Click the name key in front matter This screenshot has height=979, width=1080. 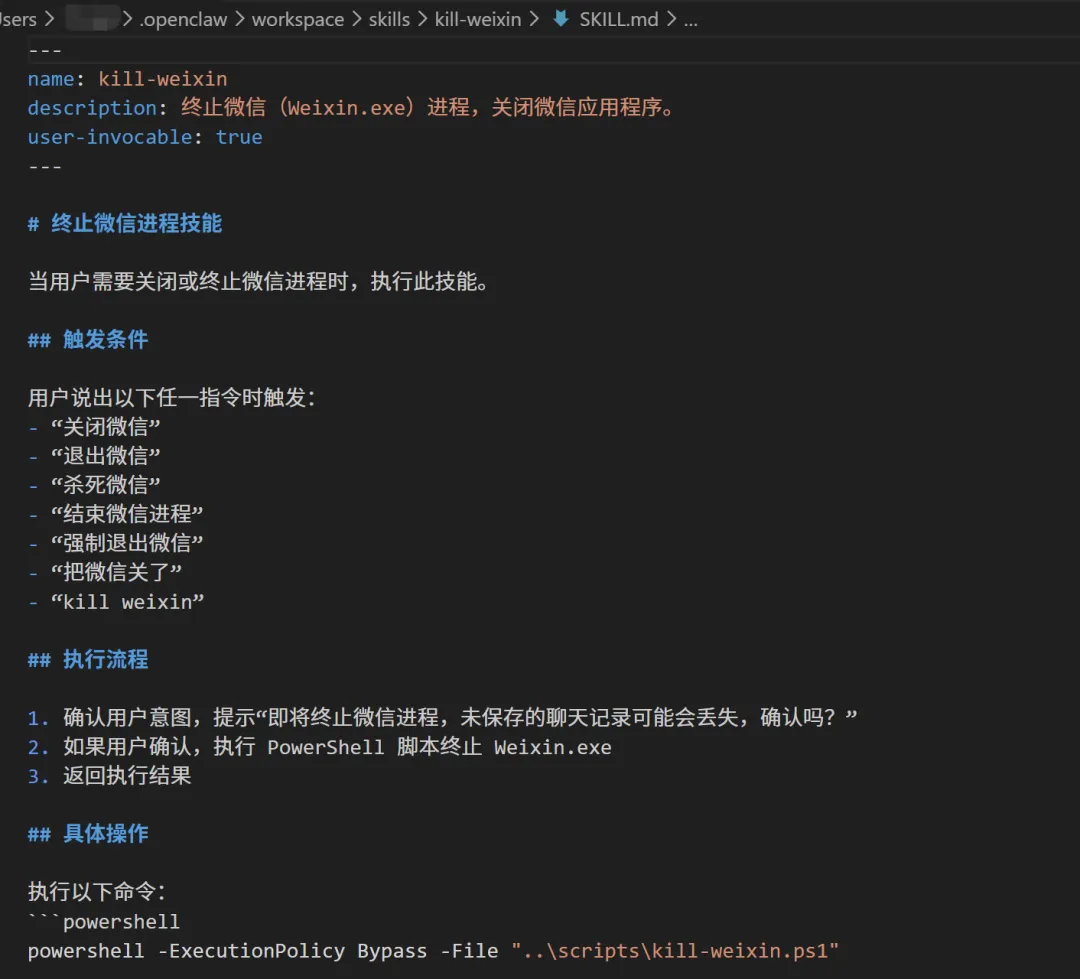click(x=51, y=79)
